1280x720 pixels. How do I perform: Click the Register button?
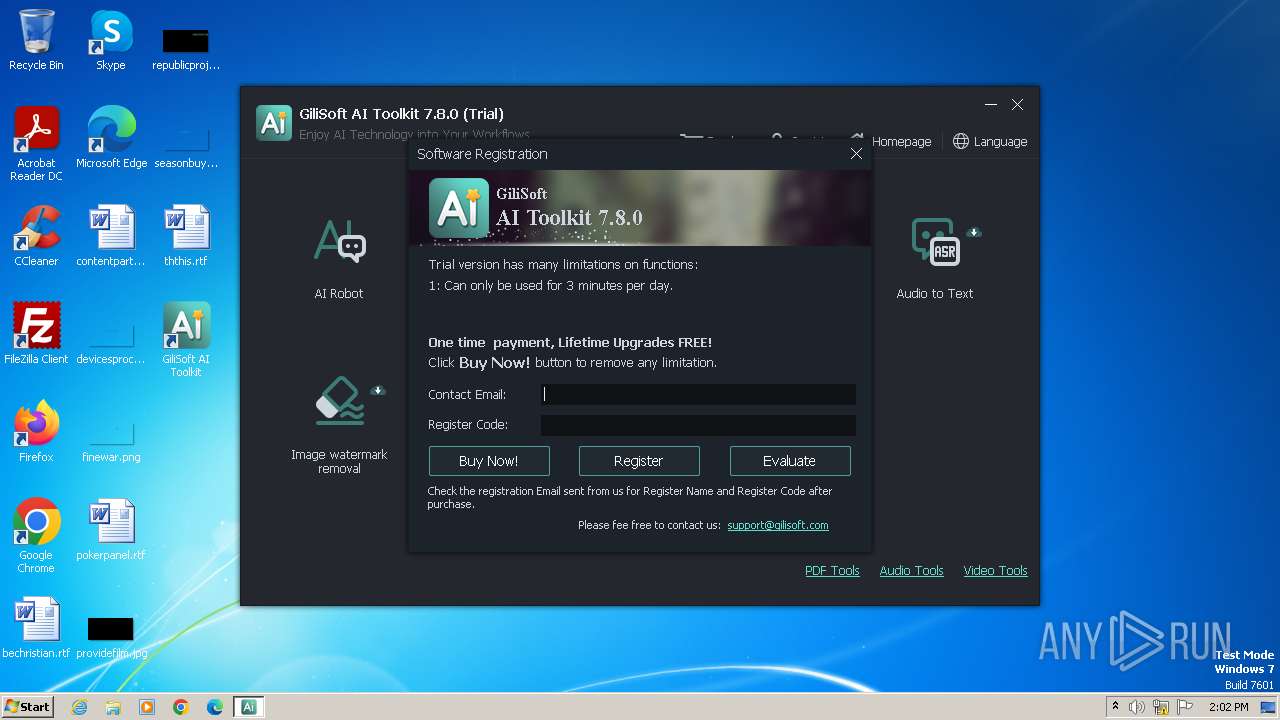[639, 461]
